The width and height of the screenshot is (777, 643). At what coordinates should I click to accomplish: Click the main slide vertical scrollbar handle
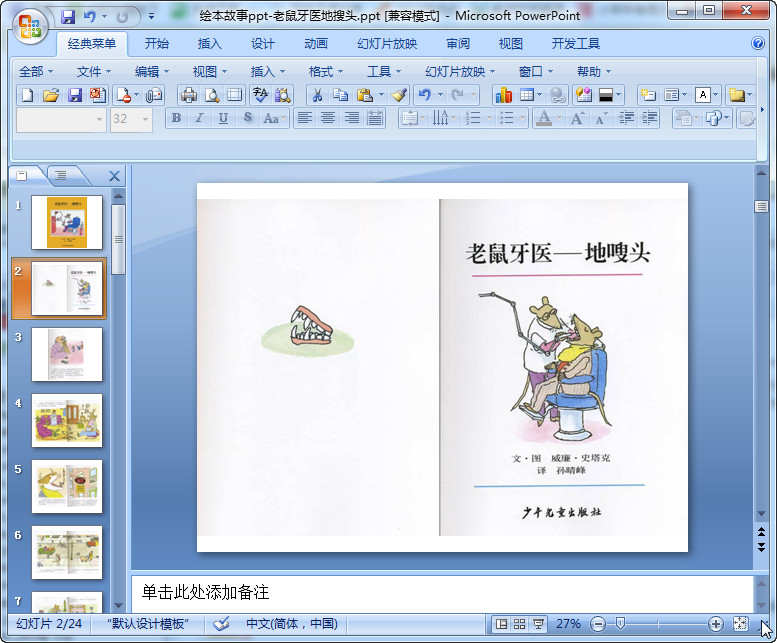point(761,206)
